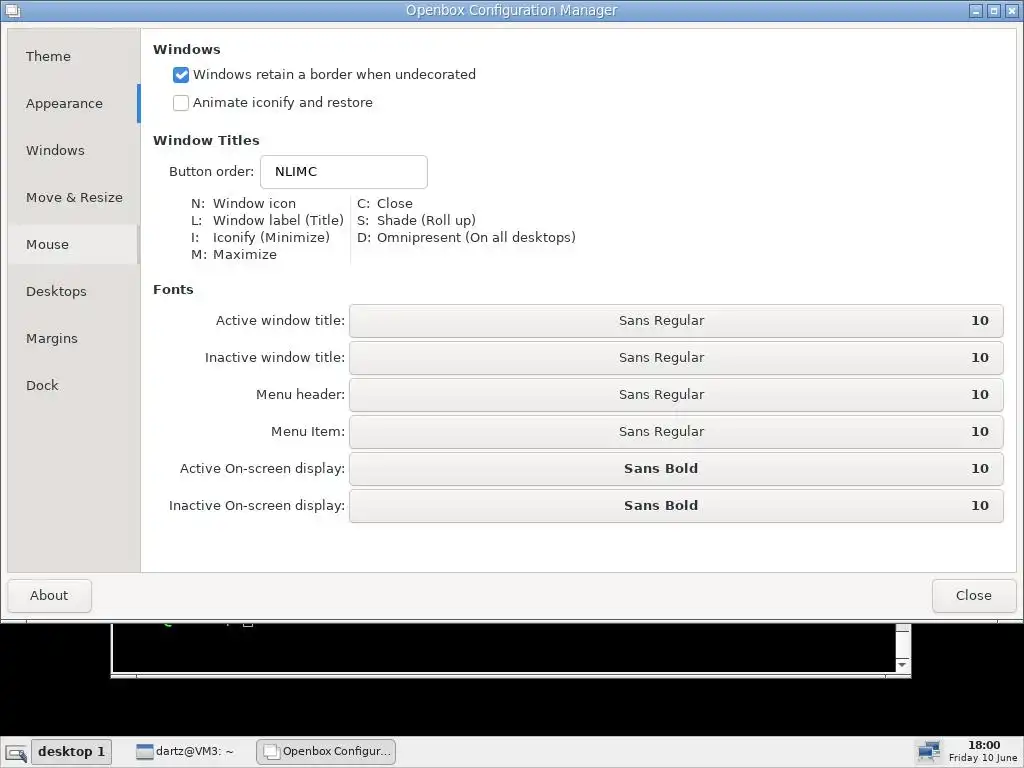Switch to the Windows sidebar section

click(73, 150)
